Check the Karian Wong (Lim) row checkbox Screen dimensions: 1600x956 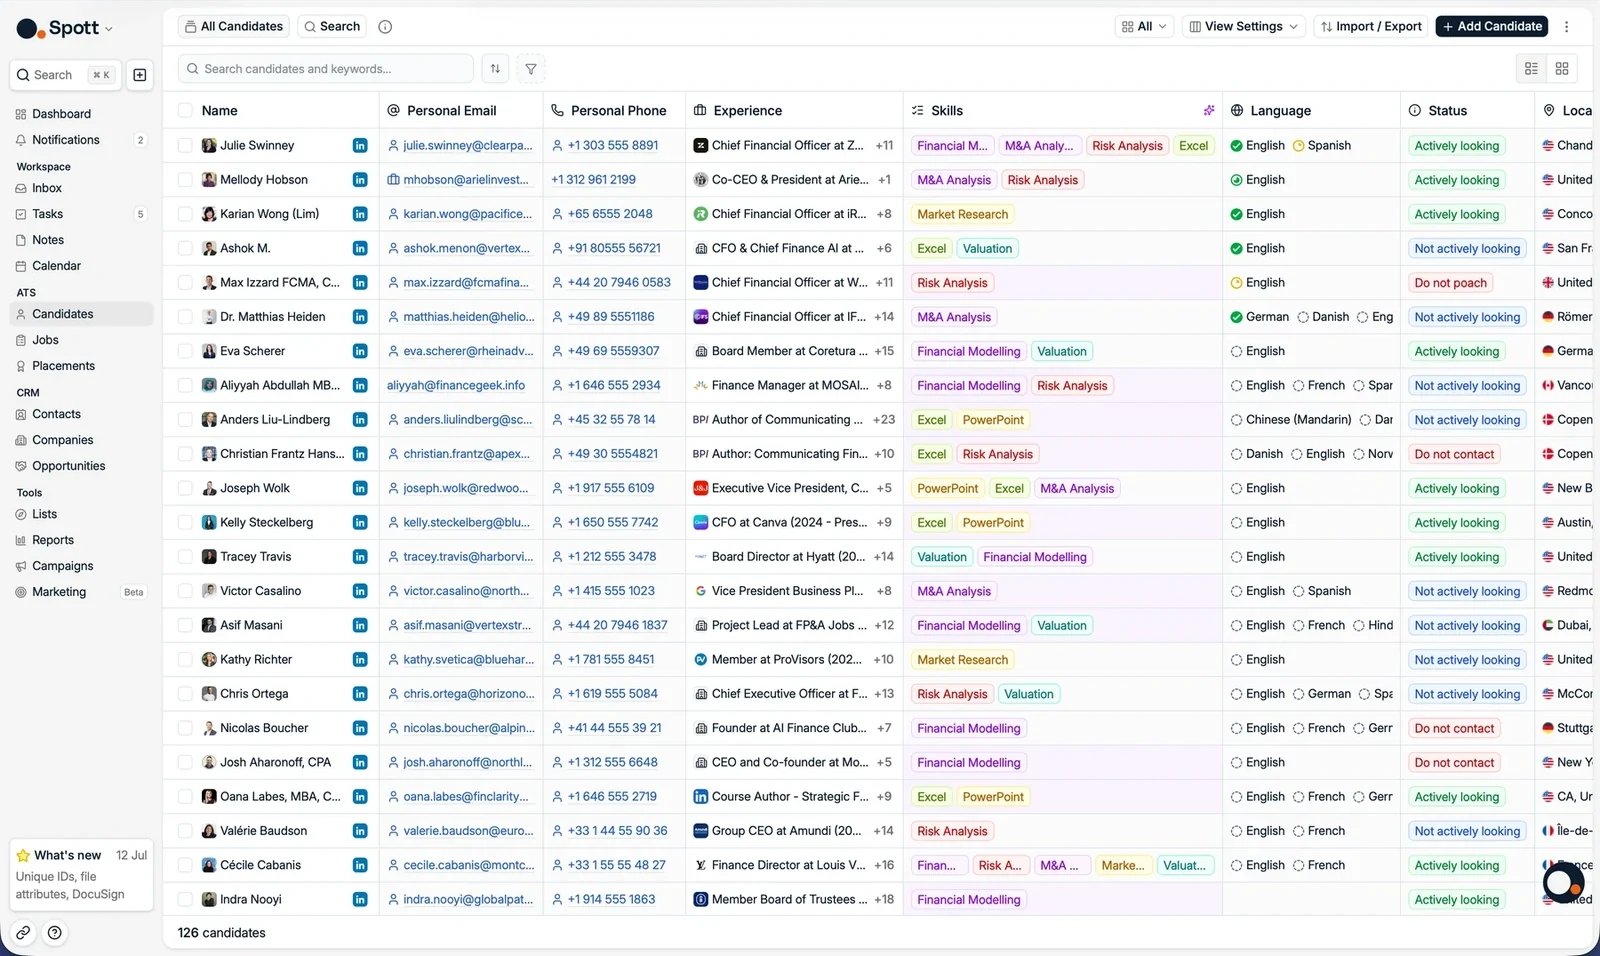tap(185, 214)
